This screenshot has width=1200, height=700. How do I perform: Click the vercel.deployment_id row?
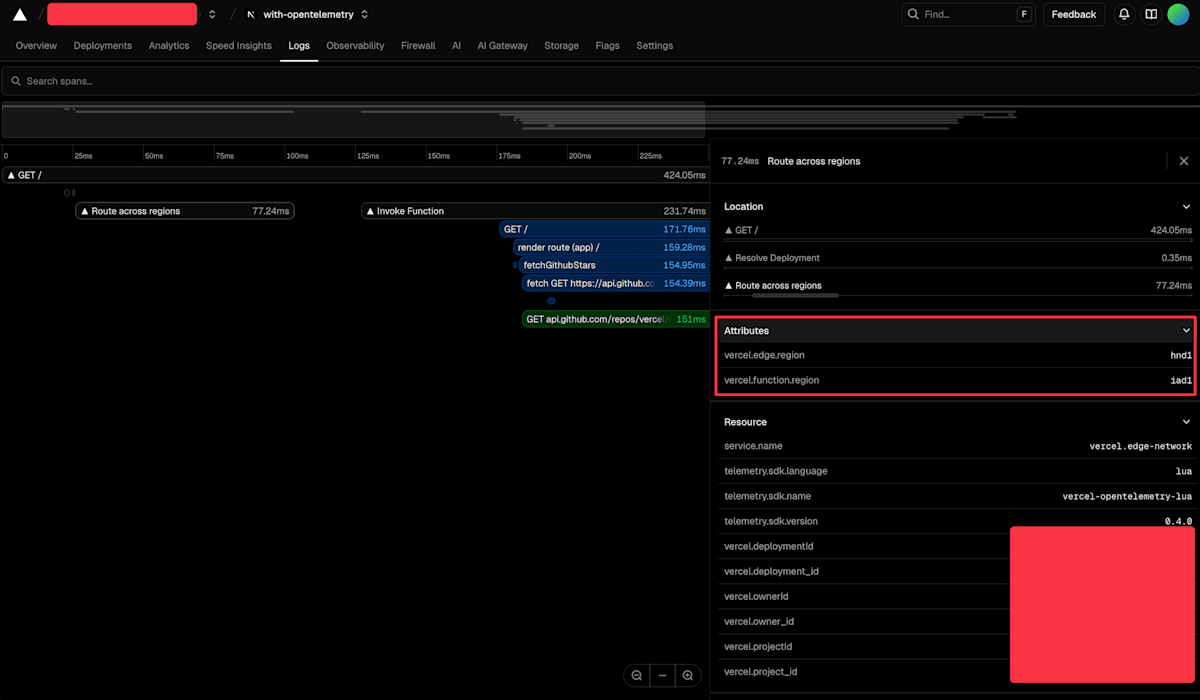click(x=958, y=571)
